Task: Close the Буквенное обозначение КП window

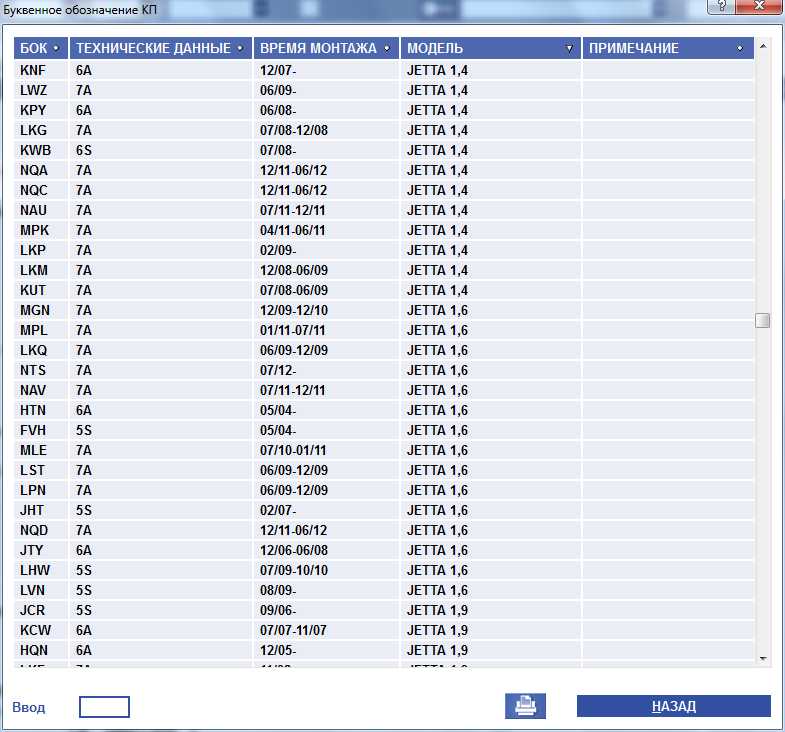Action: [760, 6]
